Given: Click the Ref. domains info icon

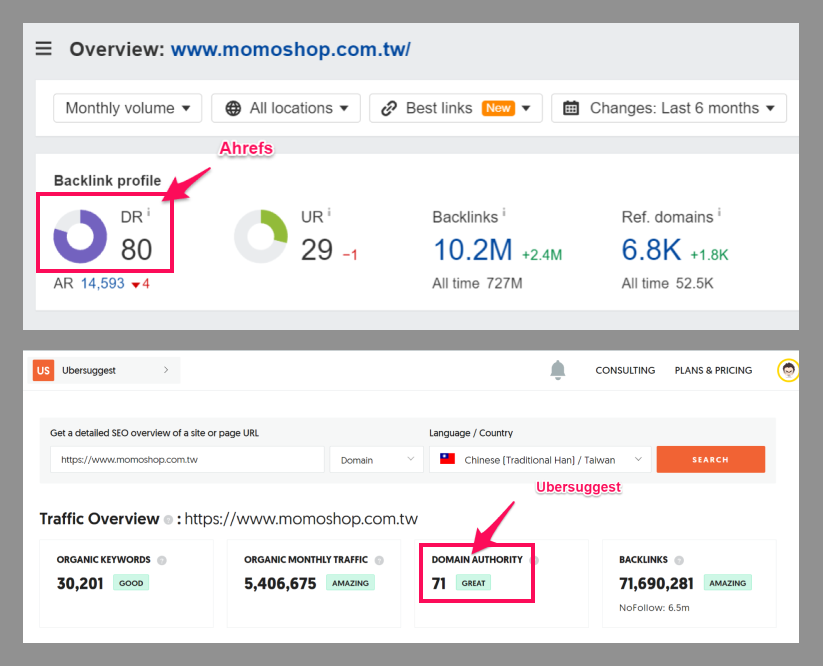Looking at the screenshot, I should [x=719, y=212].
